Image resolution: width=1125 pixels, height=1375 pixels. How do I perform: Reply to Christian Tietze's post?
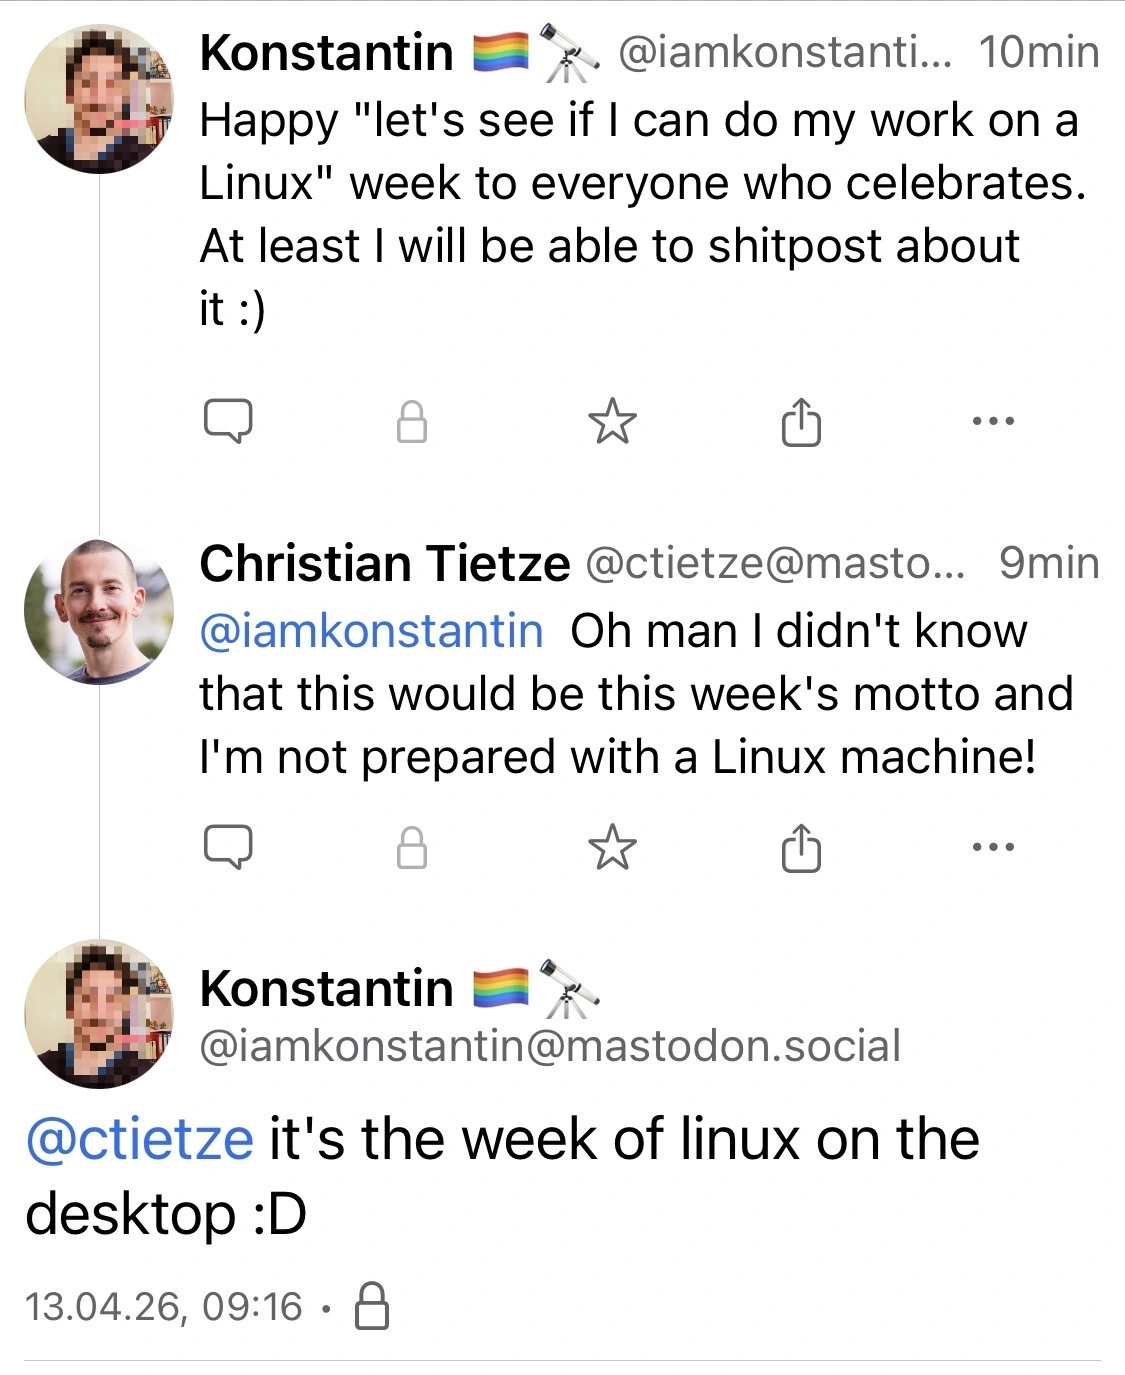[x=228, y=848]
